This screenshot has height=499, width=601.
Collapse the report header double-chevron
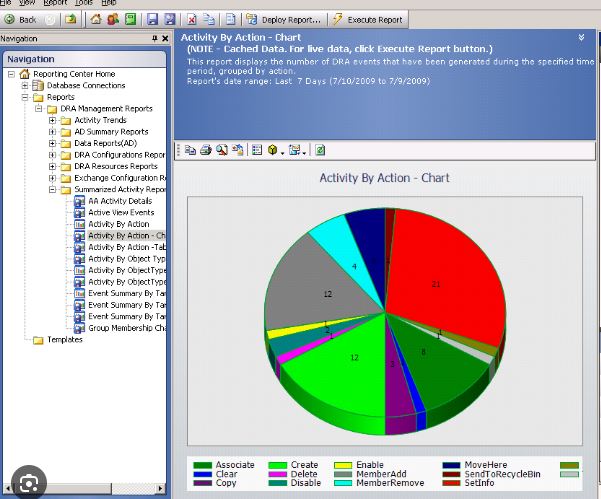pyautogui.click(x=581, y=37)
